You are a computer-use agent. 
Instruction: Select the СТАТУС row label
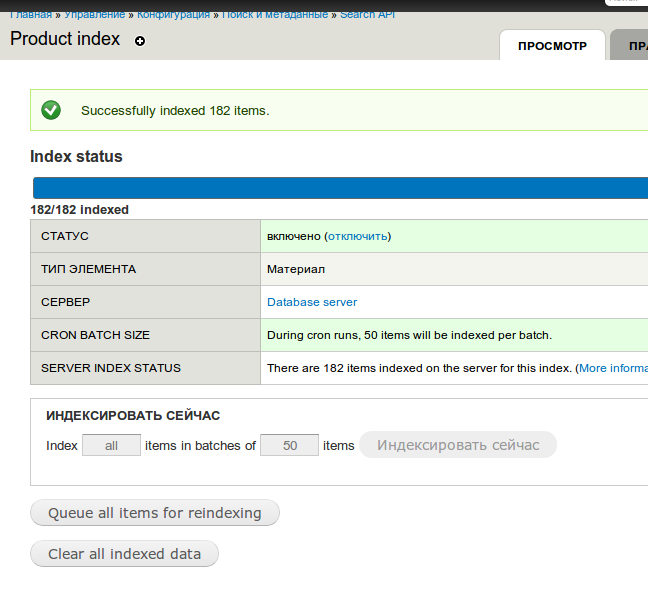coord(64,236)
